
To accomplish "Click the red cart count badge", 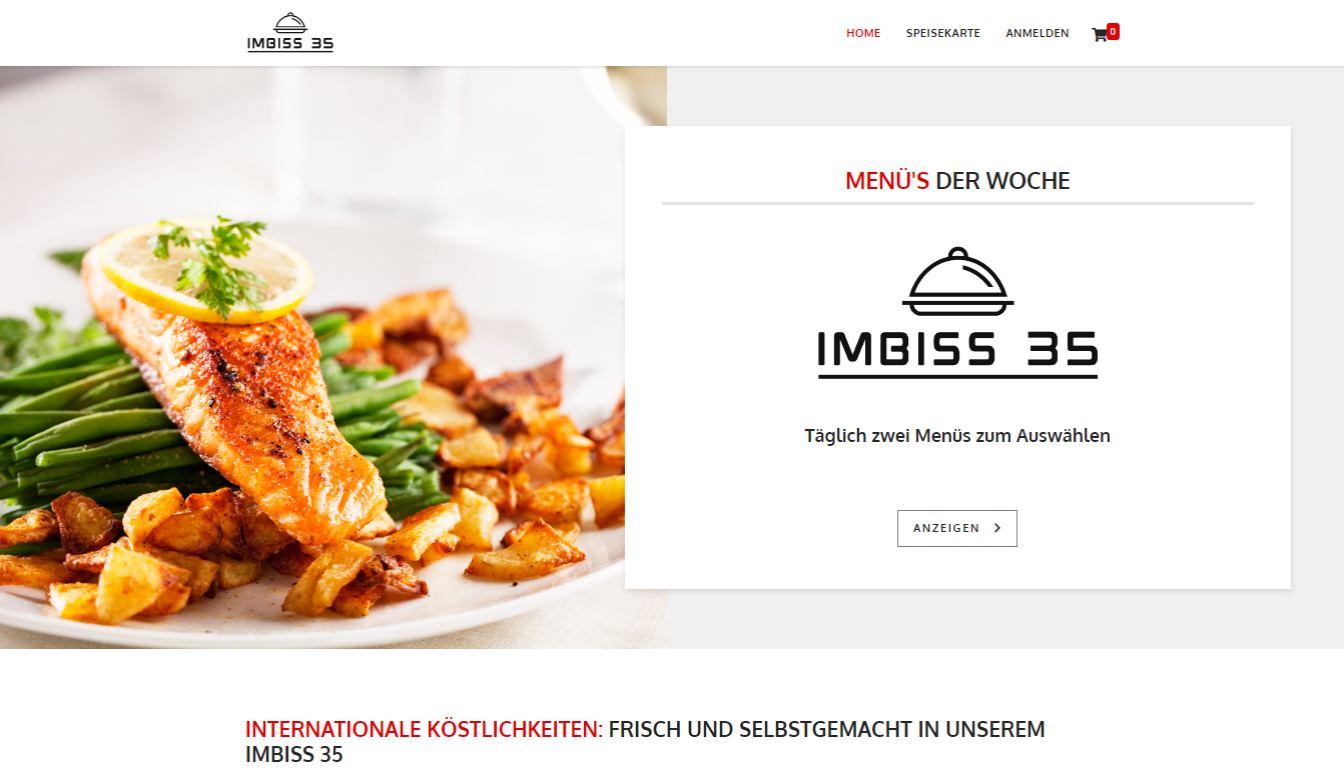I will [1113, 31].
